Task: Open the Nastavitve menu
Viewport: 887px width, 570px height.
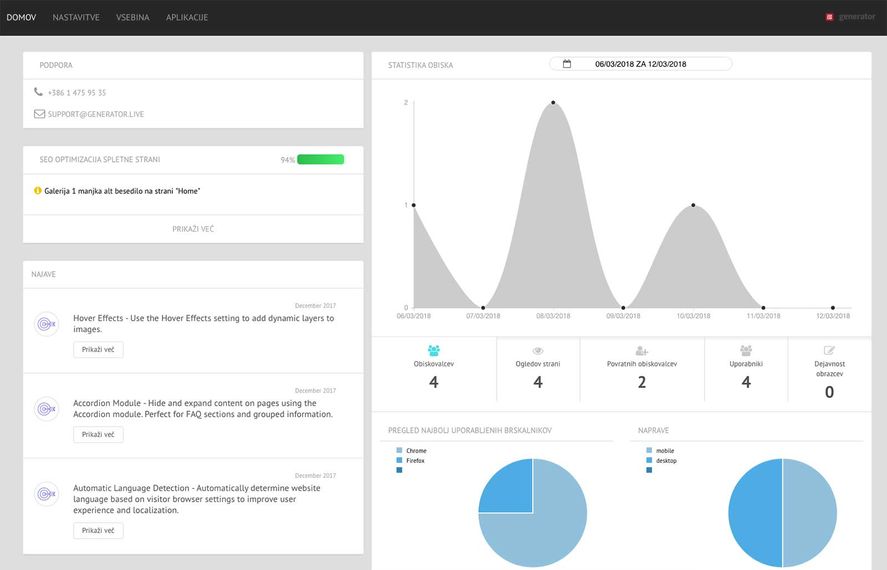Action: point(76,17)
